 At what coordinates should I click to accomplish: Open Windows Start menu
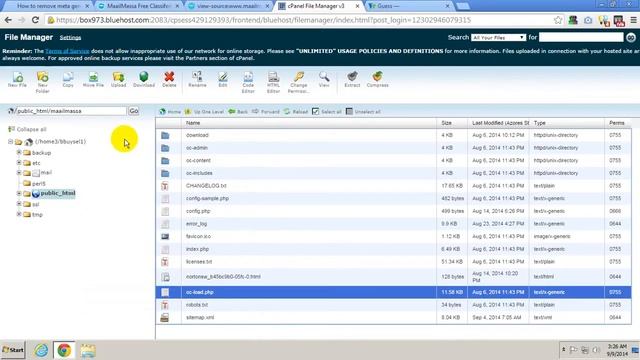13,350
